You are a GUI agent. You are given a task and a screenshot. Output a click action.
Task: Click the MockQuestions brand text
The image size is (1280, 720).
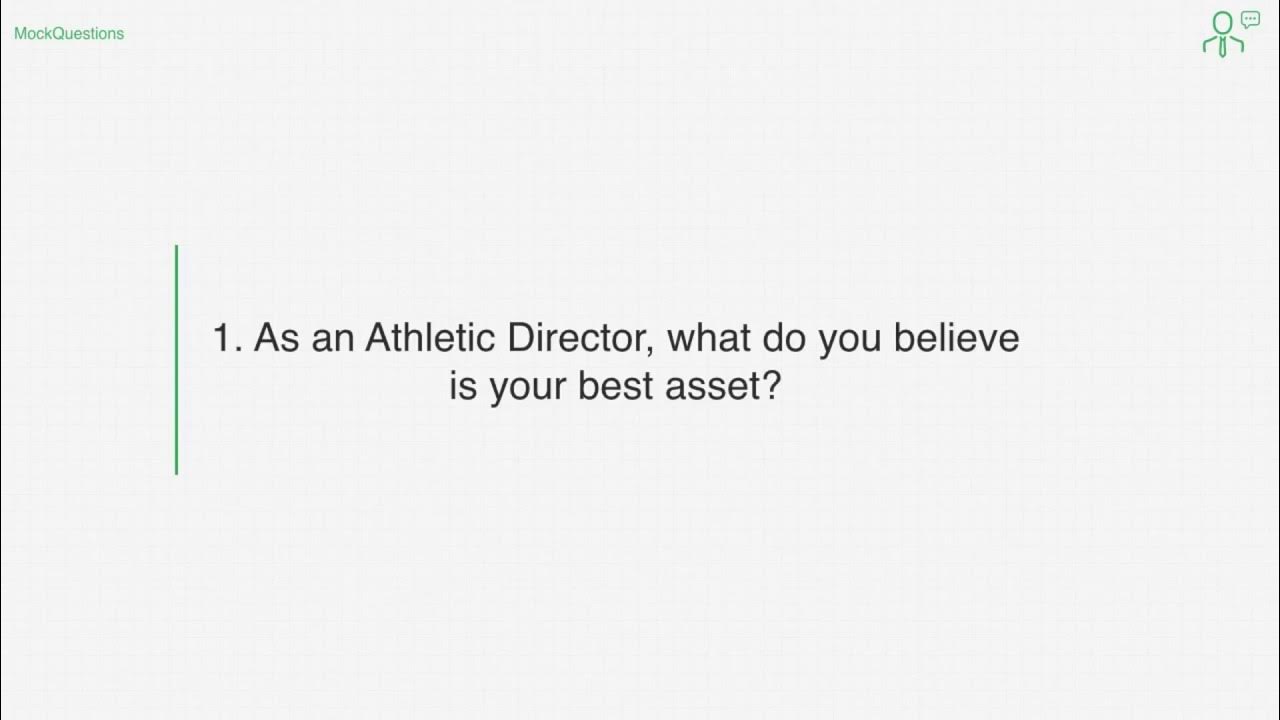69,34
